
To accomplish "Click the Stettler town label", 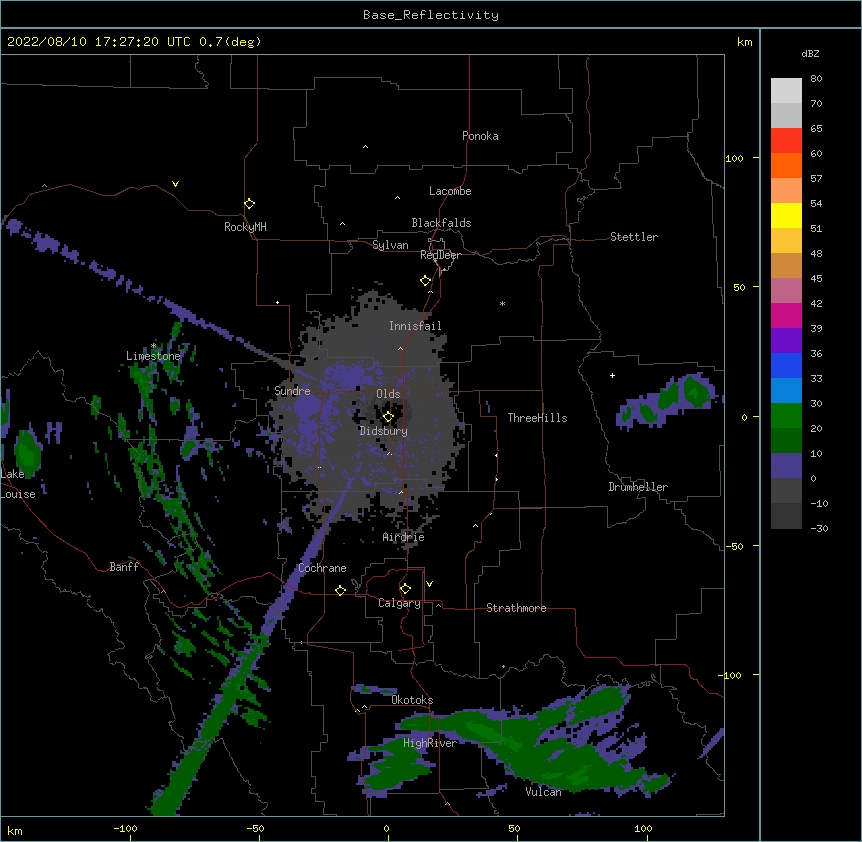I will pos(633,237).
